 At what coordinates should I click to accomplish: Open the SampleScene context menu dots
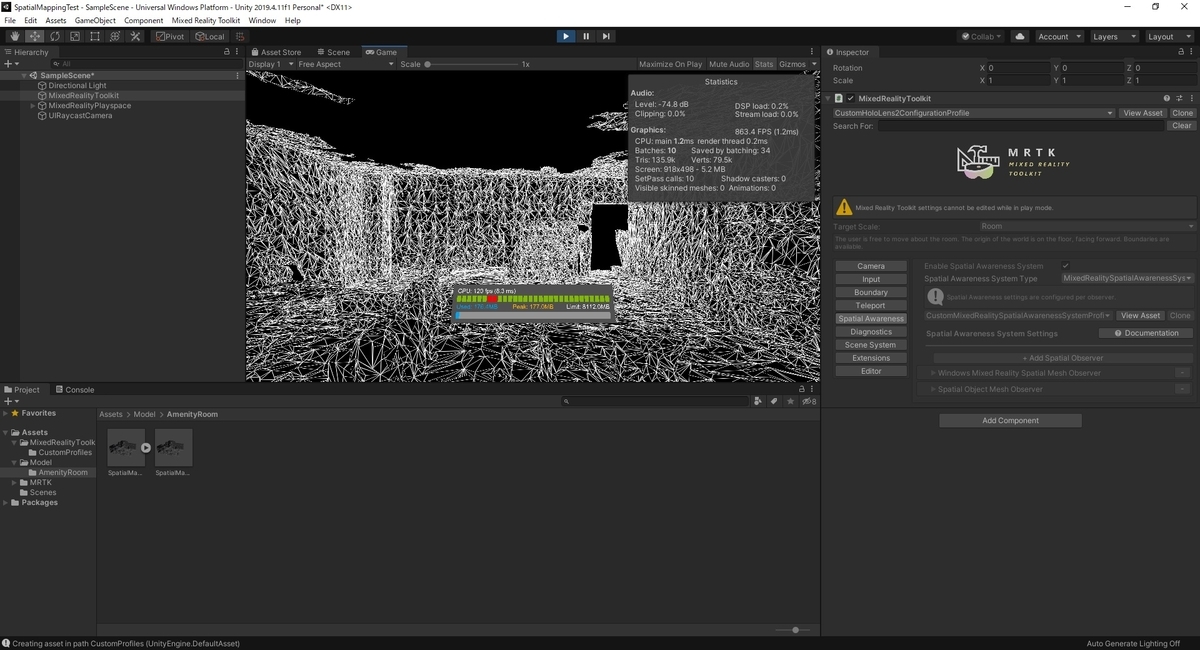(237, 75)
